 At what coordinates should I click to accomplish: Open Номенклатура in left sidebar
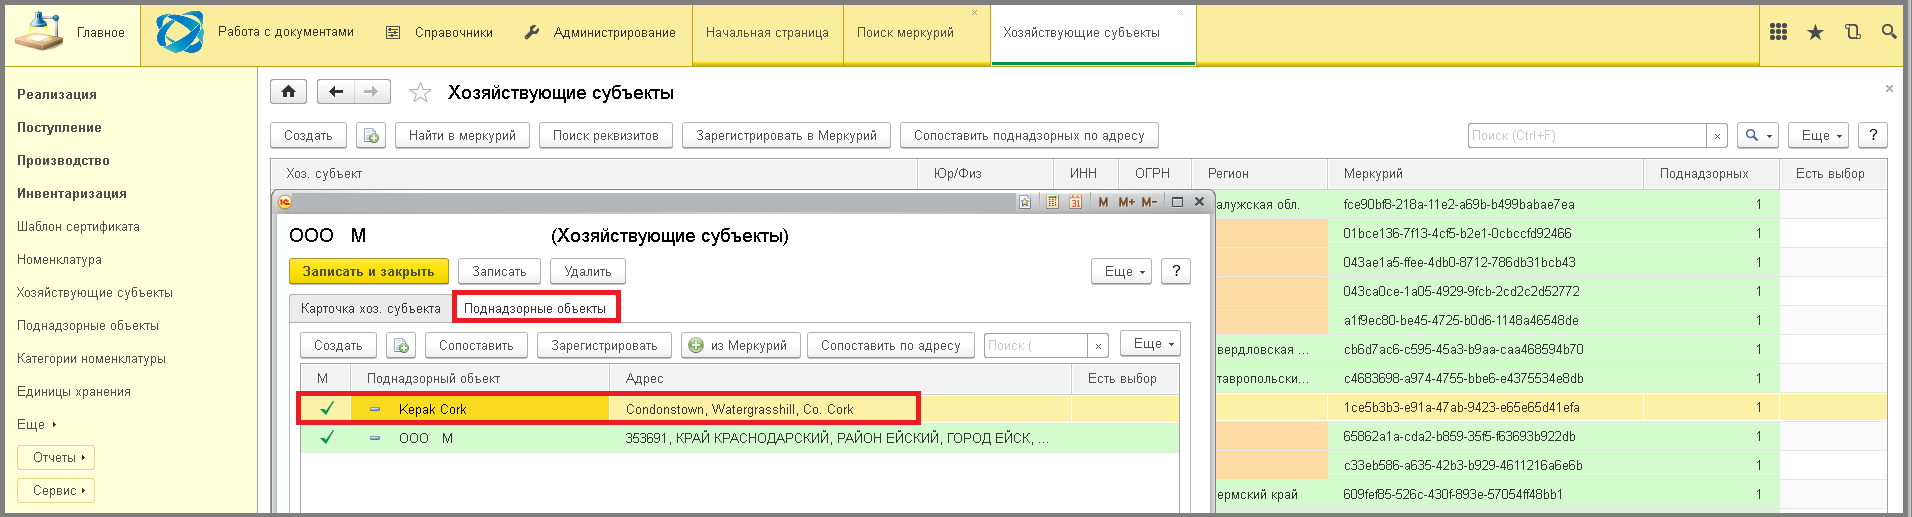59,259
